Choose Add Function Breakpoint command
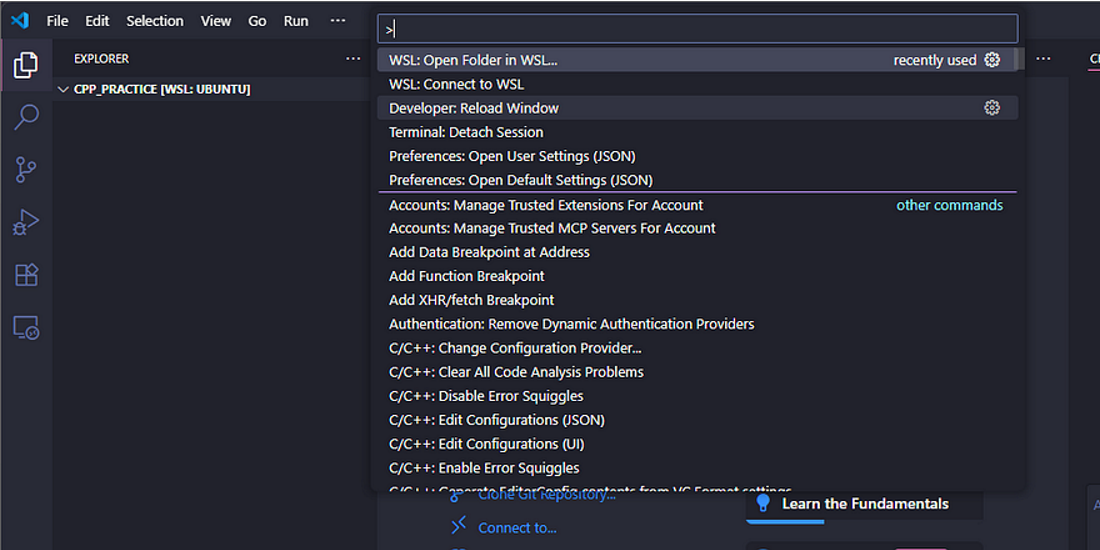This screenshot has width=1100, height=550. 697,276
